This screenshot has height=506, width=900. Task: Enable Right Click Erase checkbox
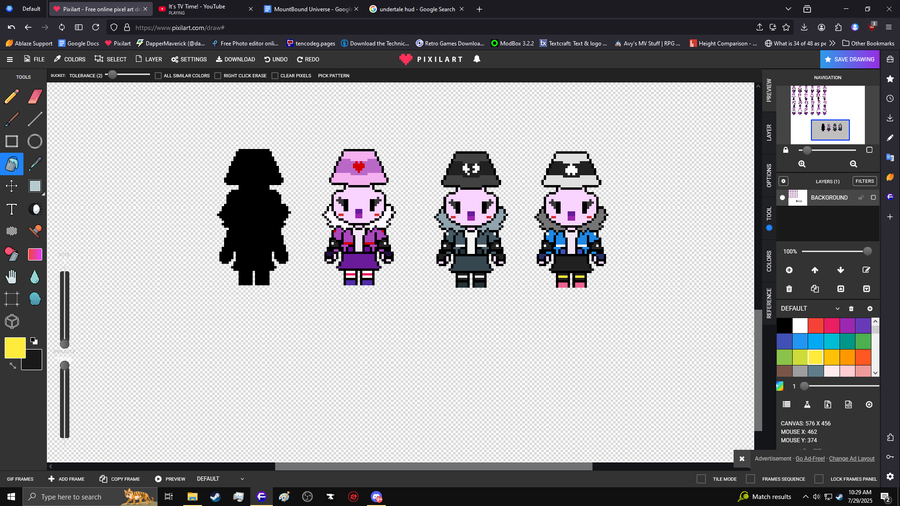click(x=218, y=76)
